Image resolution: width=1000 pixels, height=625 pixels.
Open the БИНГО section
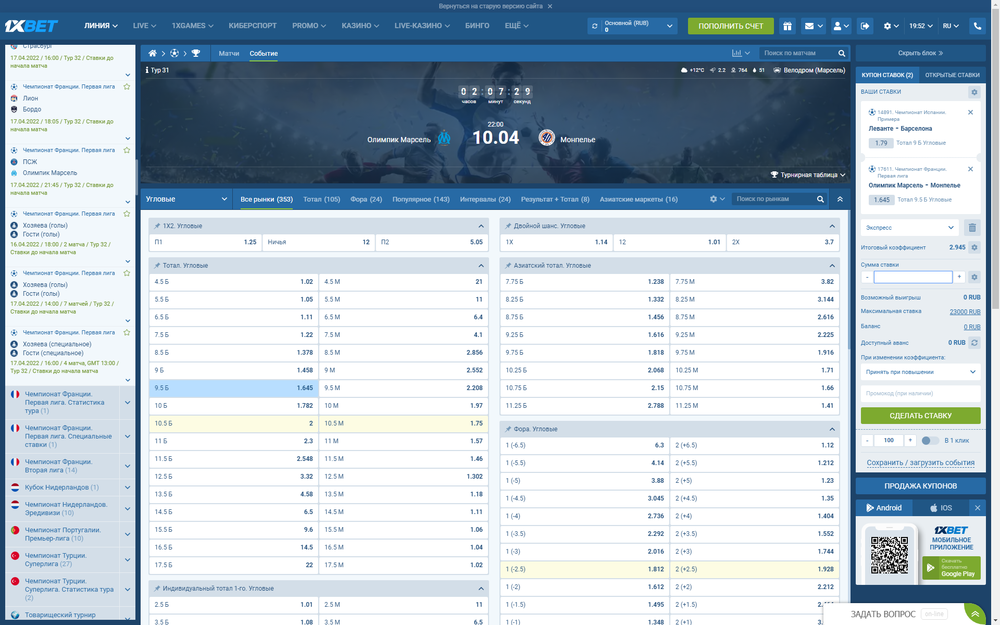477,26
